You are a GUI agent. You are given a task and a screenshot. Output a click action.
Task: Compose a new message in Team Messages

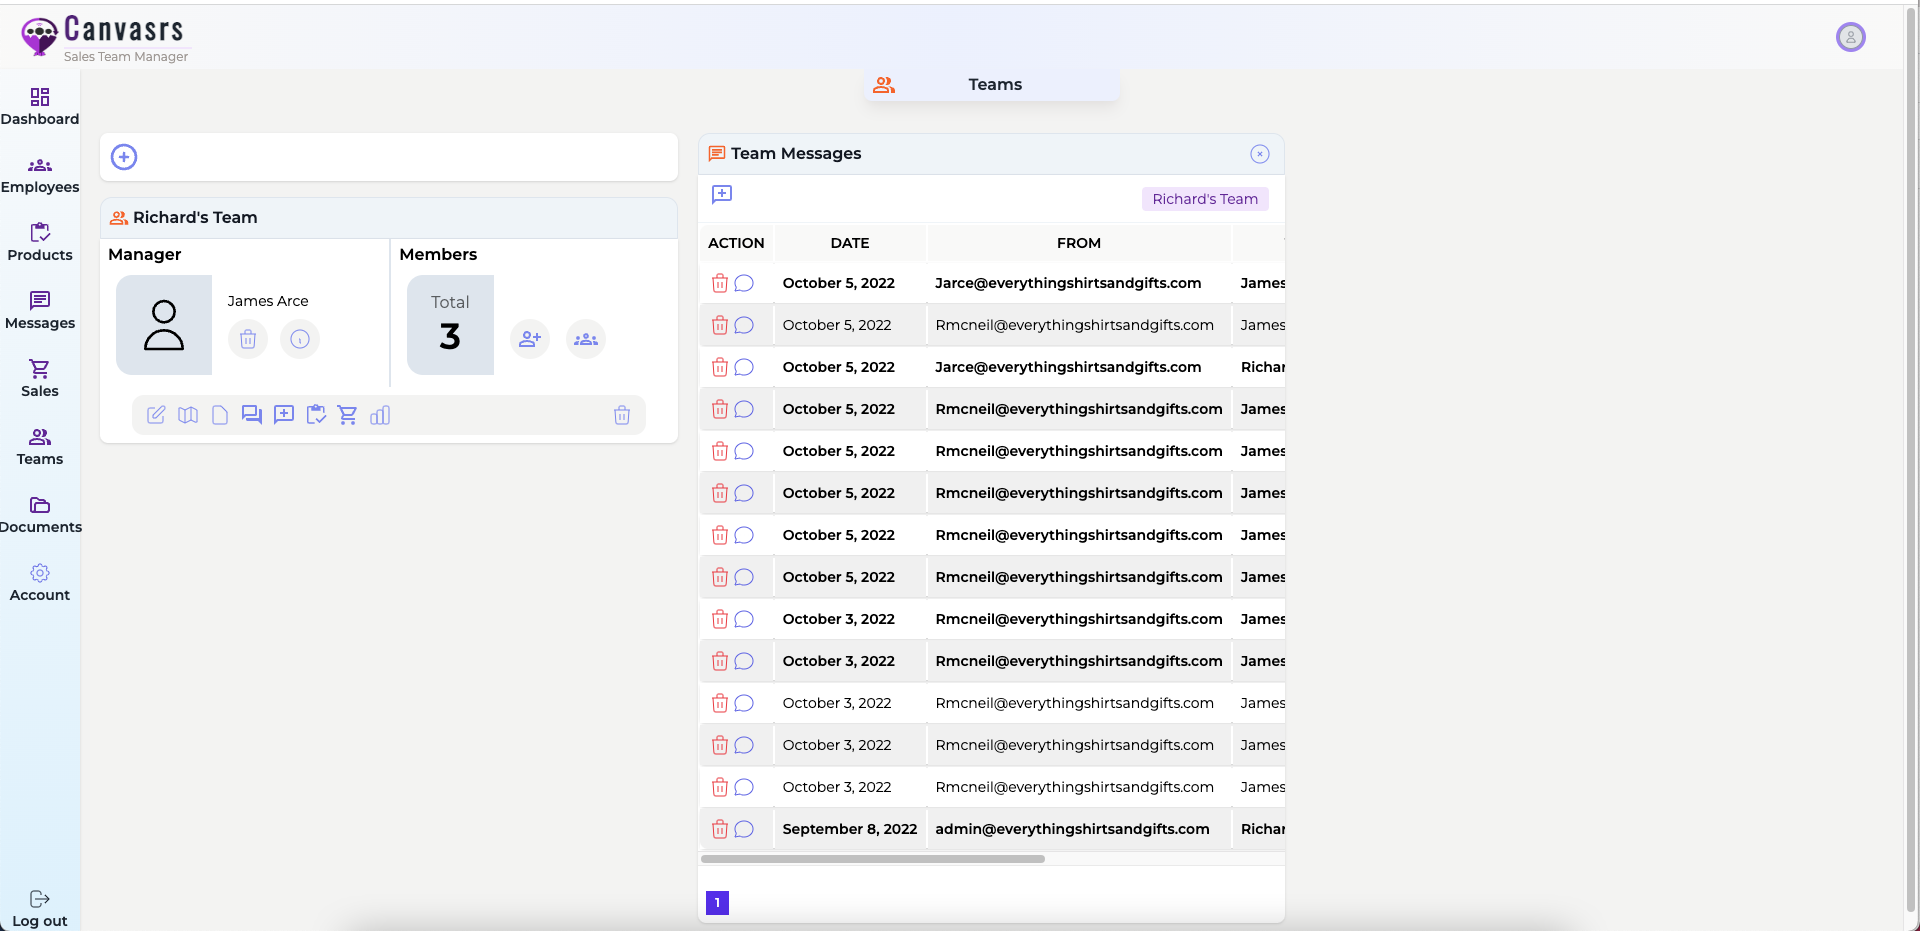[x=722, y=194]
